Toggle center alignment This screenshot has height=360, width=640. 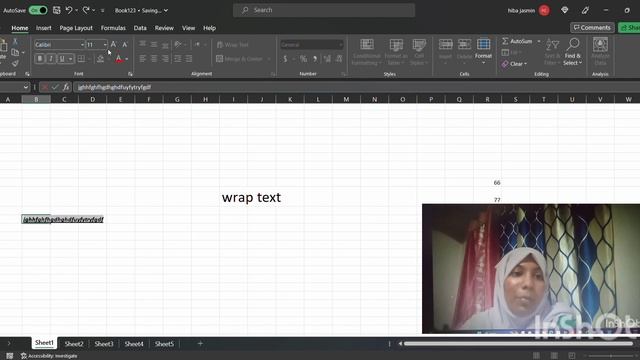[x=154, y=59]
